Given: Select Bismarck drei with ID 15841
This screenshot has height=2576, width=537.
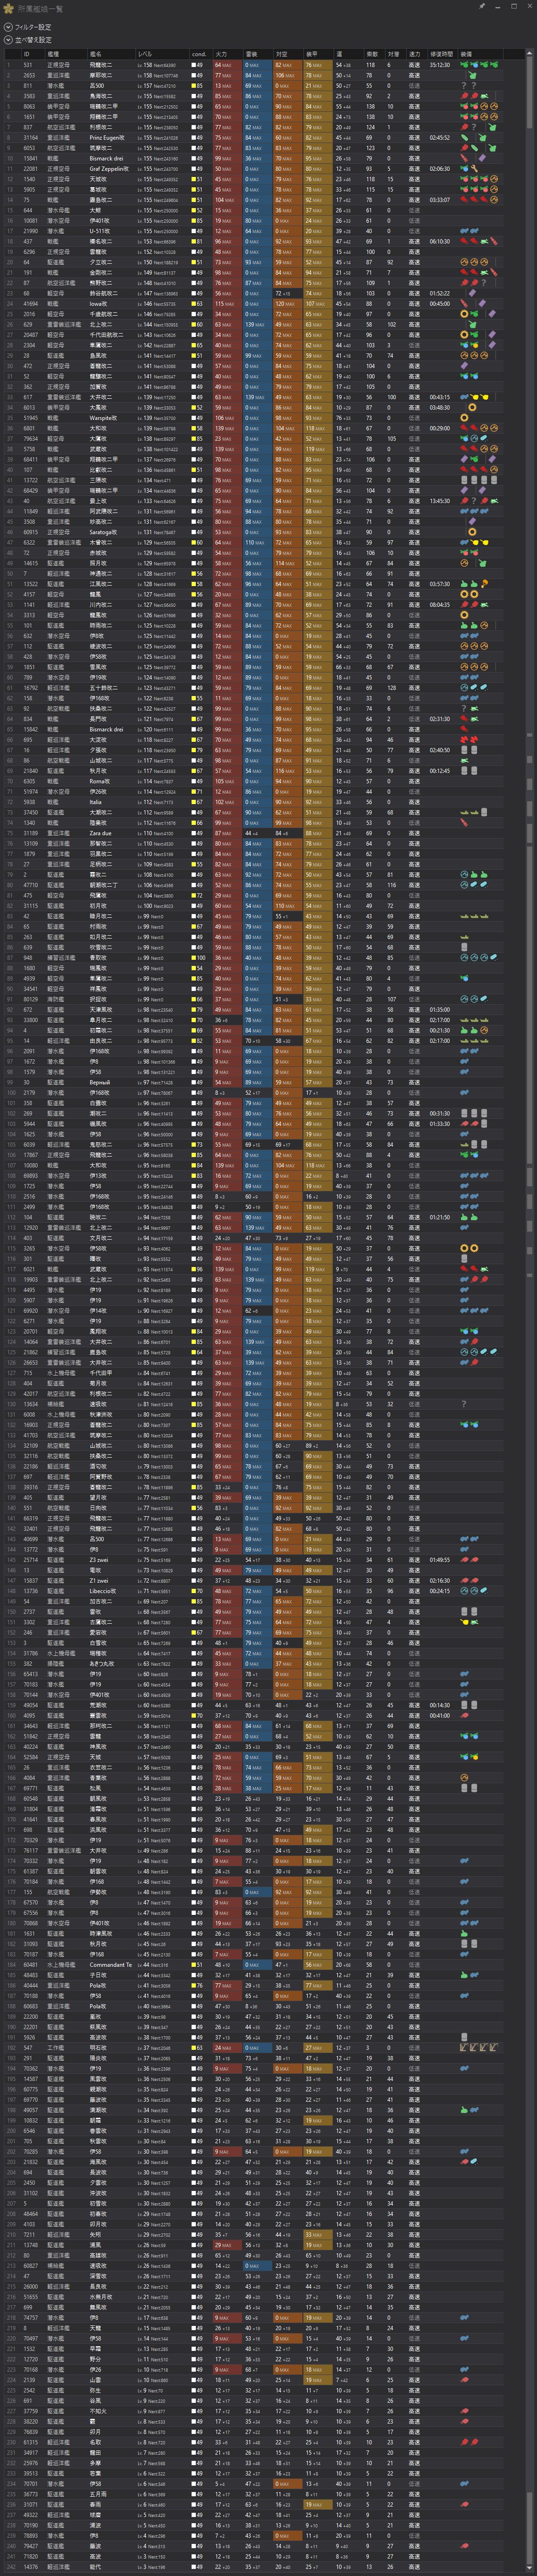Looking at the screenshot, I should [106, 158].
